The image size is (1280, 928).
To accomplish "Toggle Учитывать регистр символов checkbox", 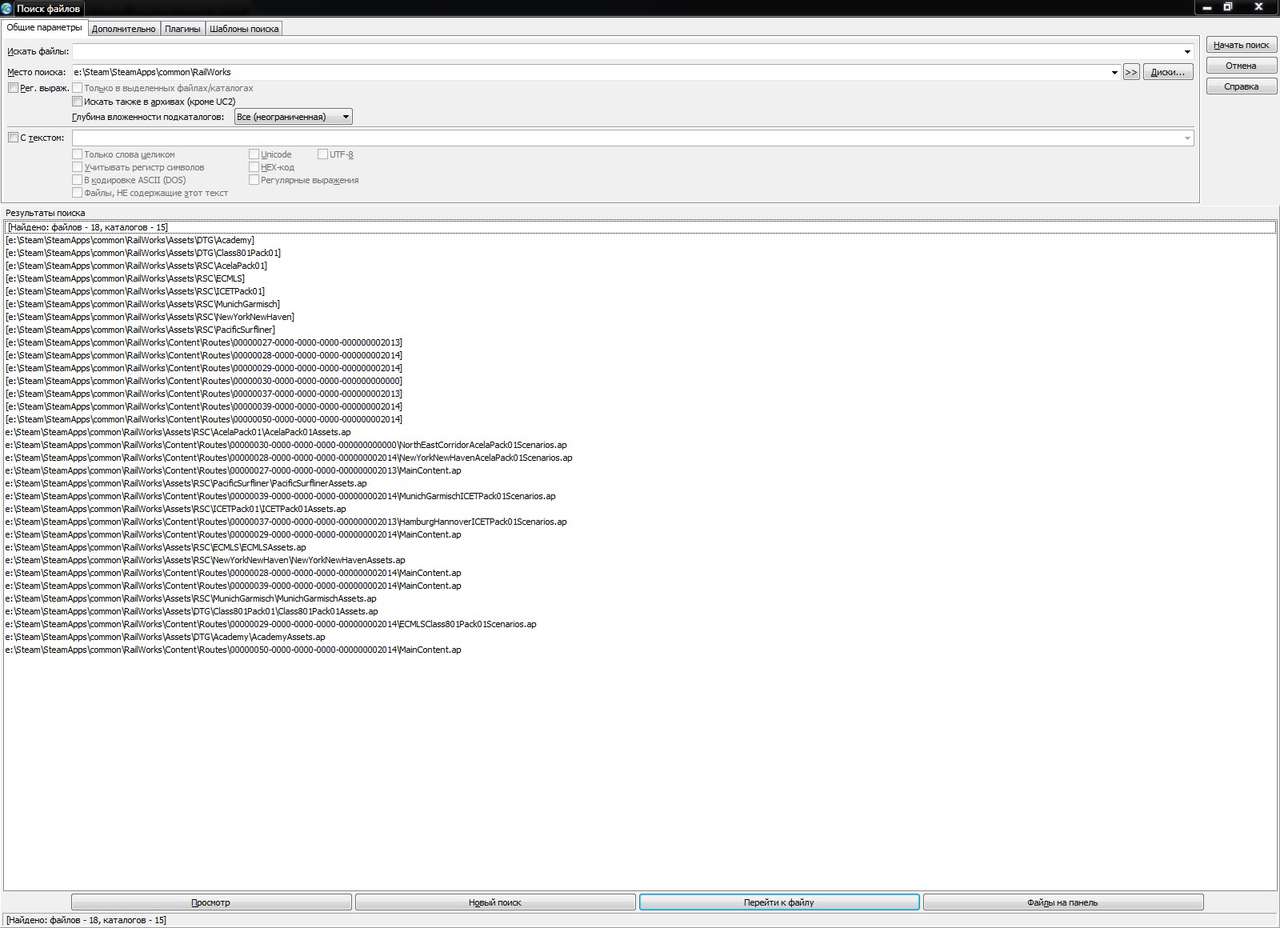I will [78, 168].
